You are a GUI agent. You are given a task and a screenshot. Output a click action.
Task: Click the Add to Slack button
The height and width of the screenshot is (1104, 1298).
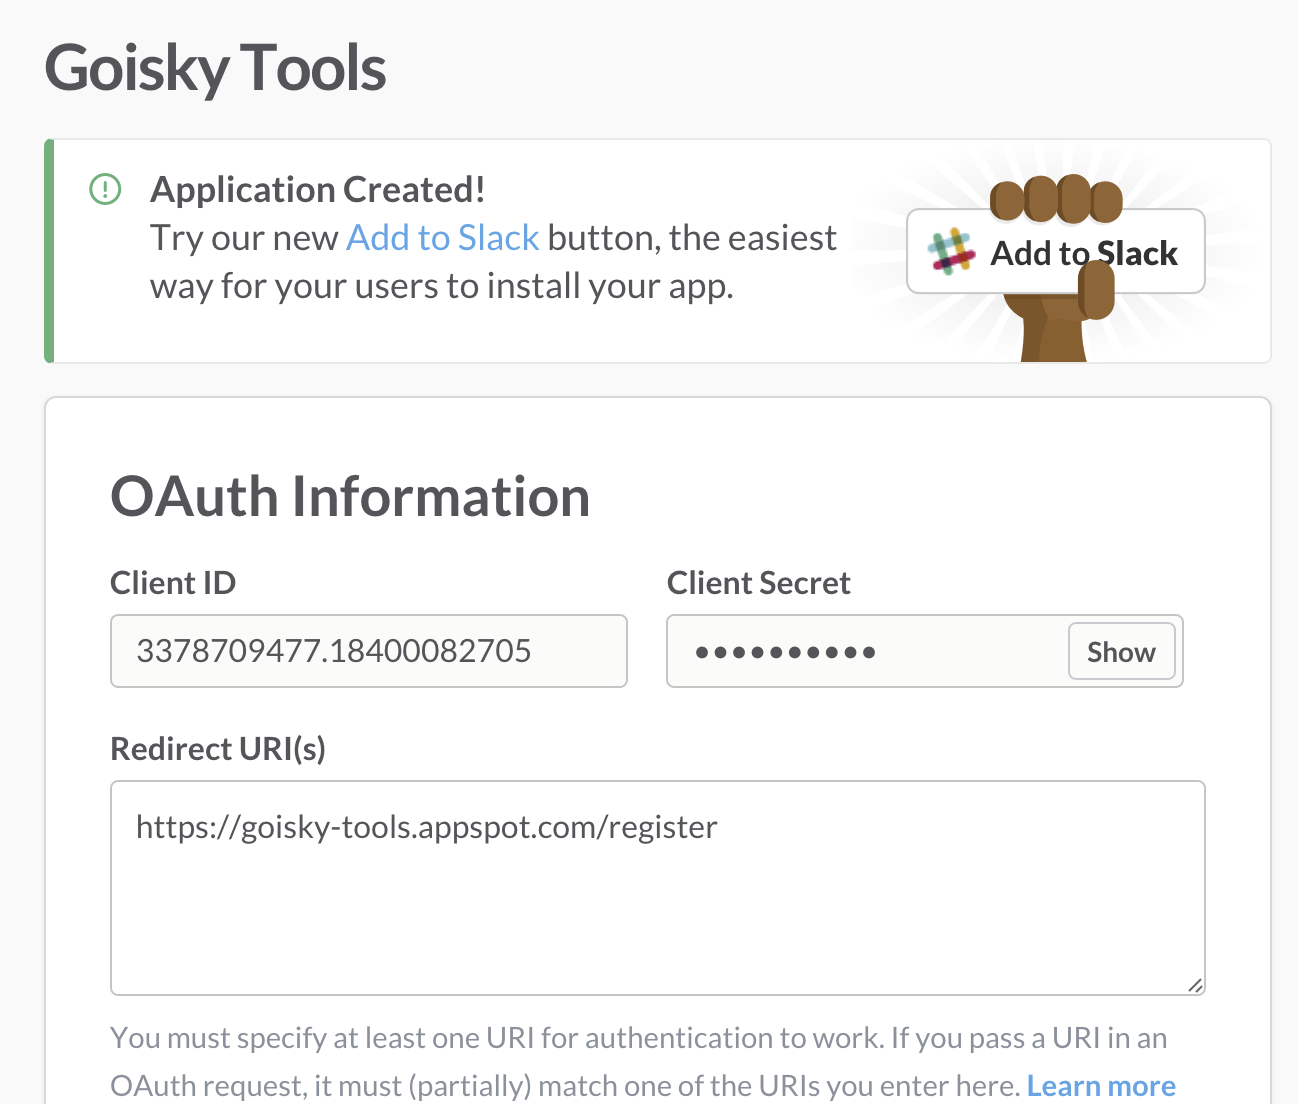[1055, 251]
